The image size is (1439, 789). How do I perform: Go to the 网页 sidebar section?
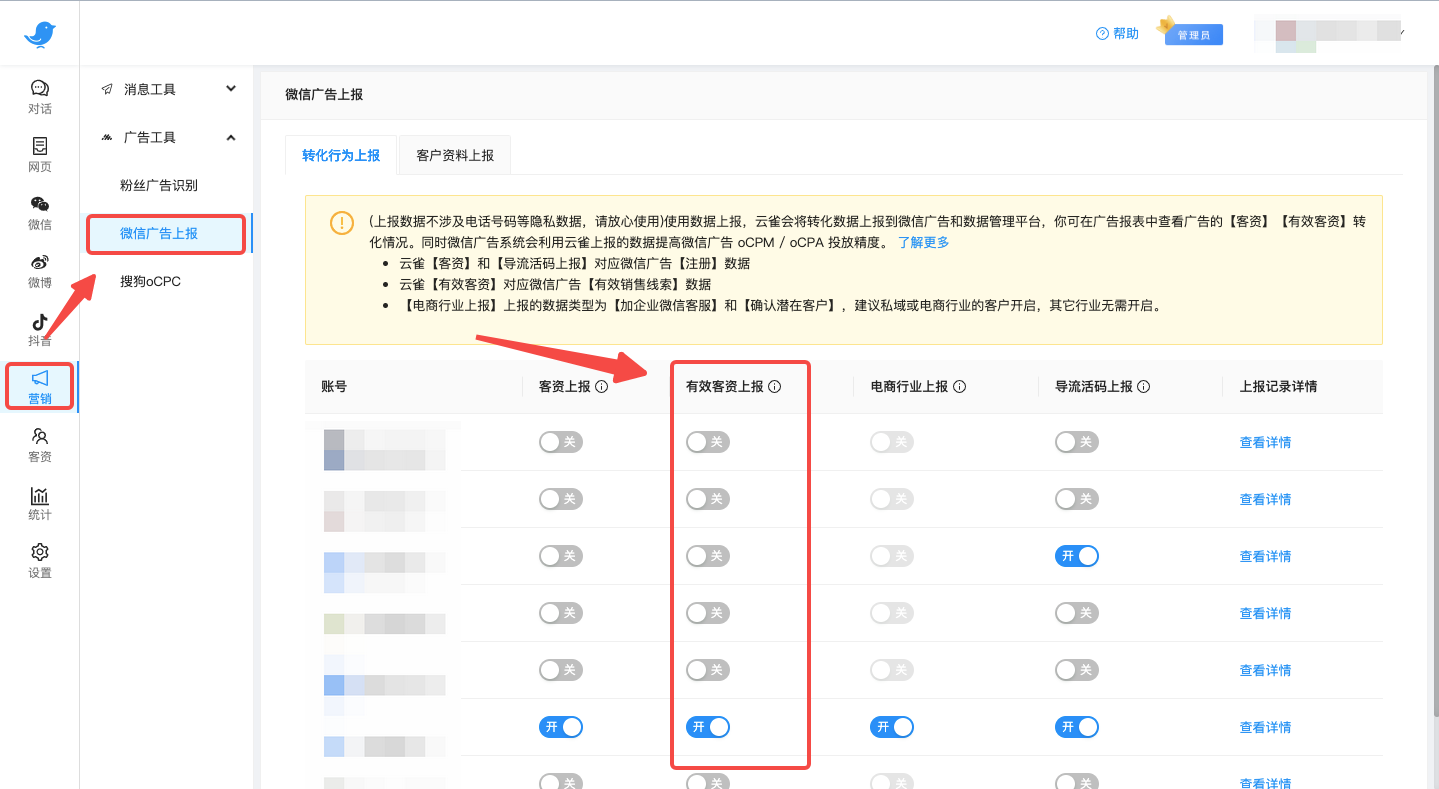(x=40, y=155)
